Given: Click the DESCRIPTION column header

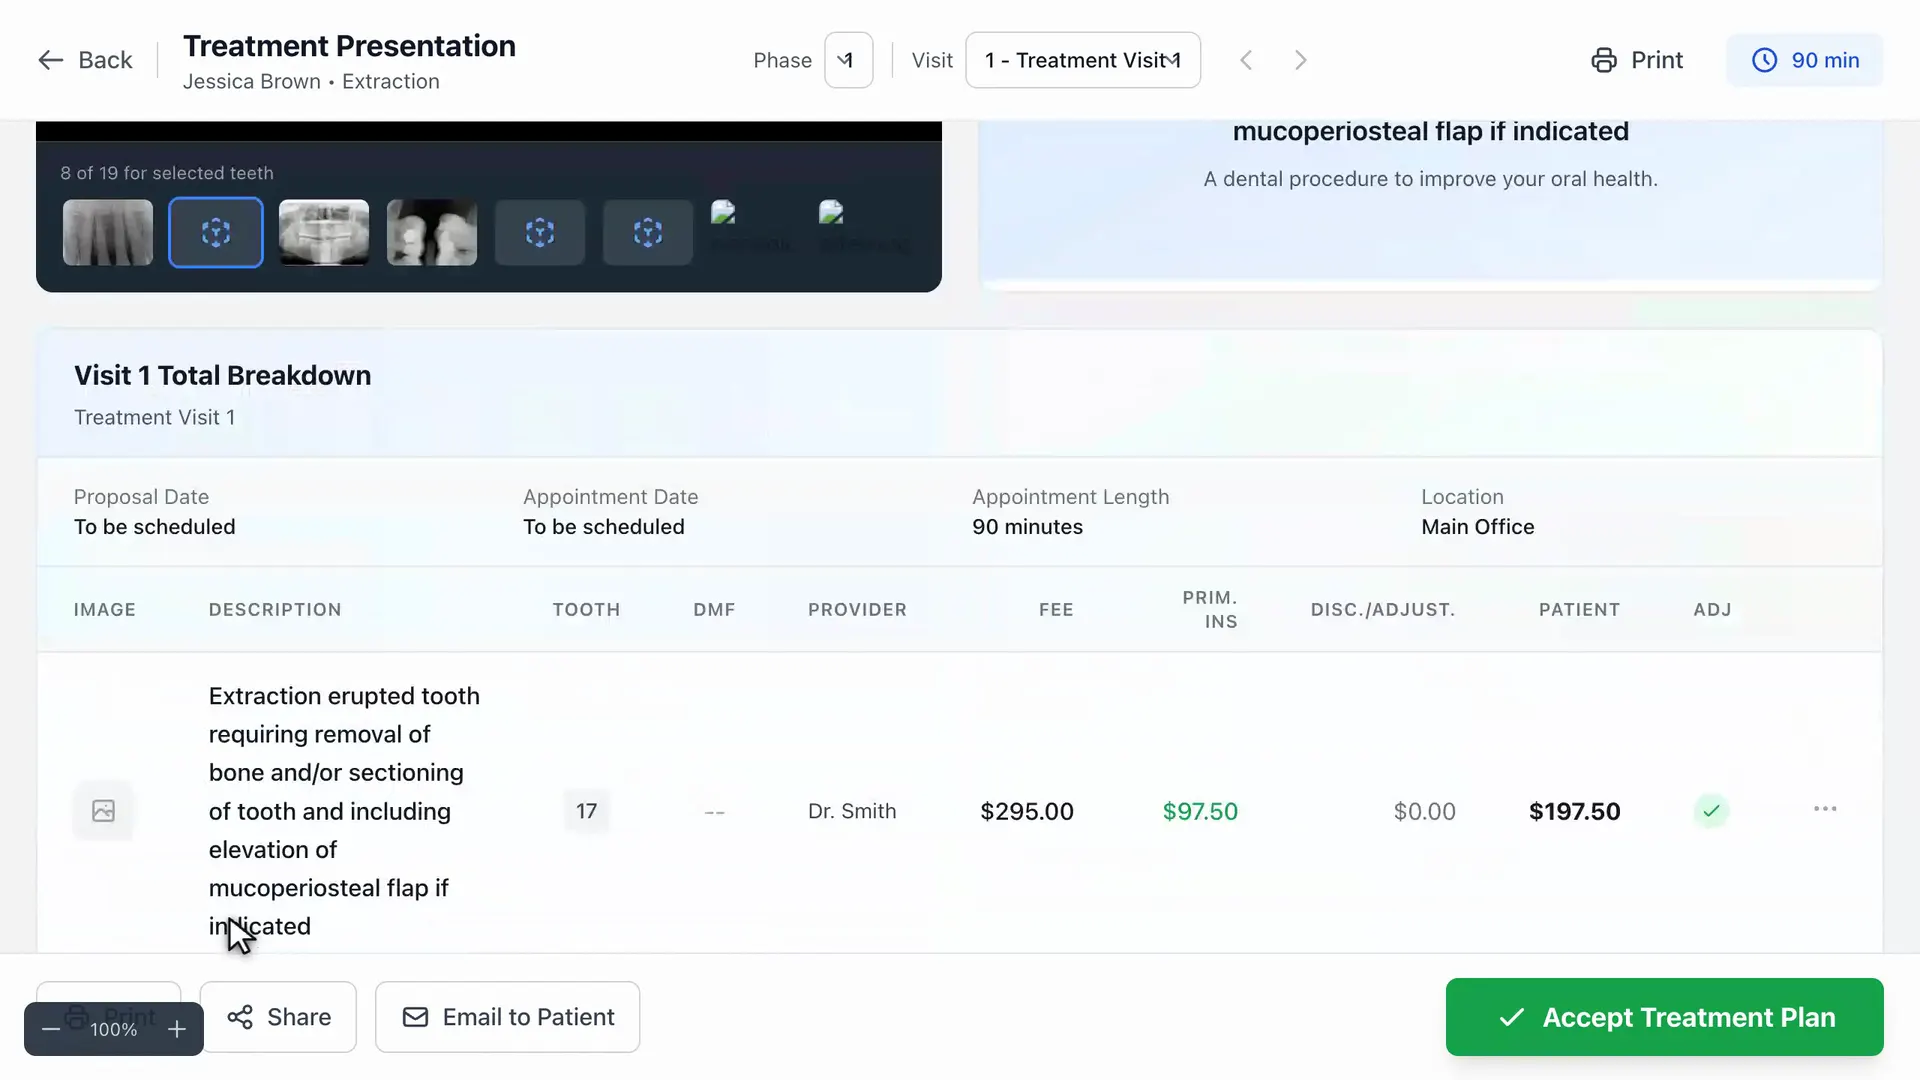Looking at the screenshot, I should tap(275, 610).
